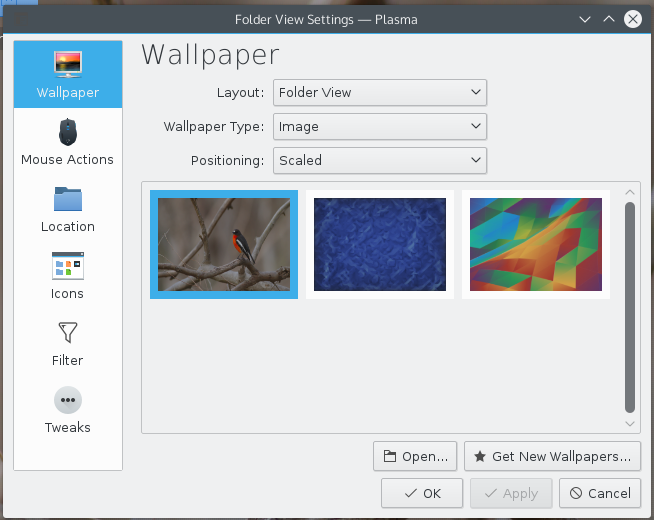Cancel the settings dialog
The width and height of the screenshot is (654, 520).
600,493
